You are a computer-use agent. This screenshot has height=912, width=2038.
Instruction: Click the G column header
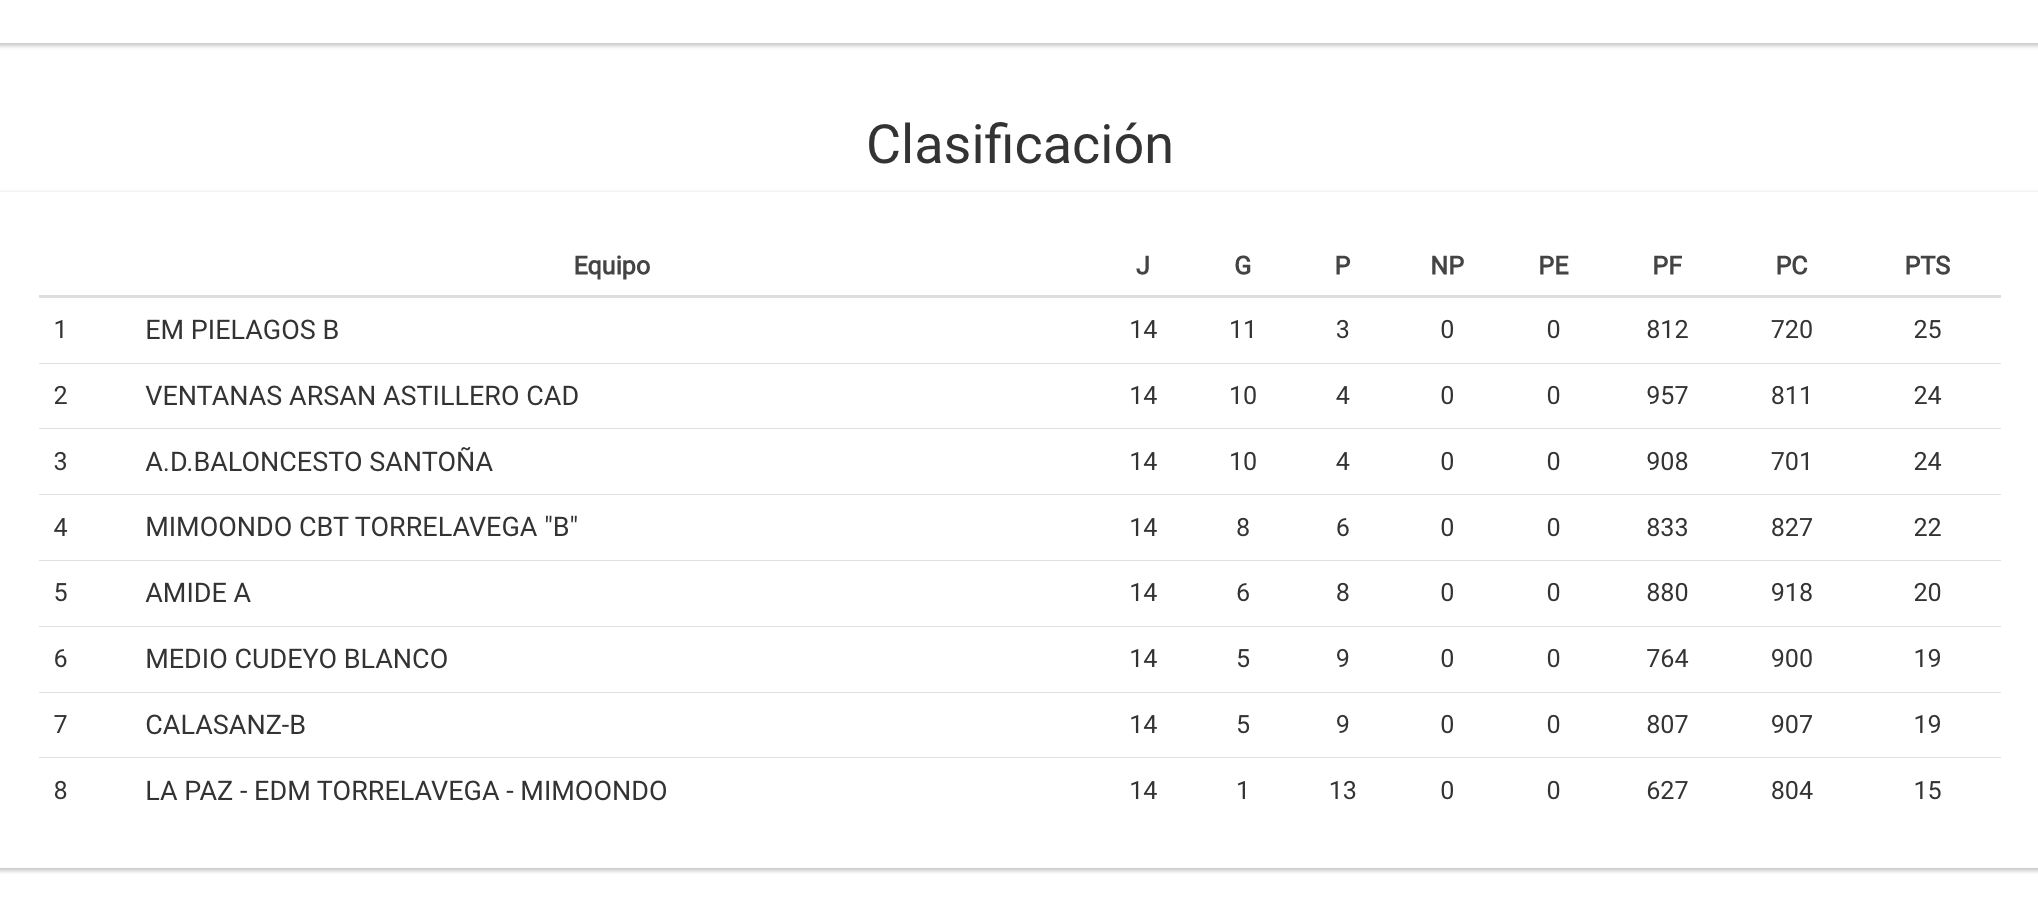point(1242,266)
